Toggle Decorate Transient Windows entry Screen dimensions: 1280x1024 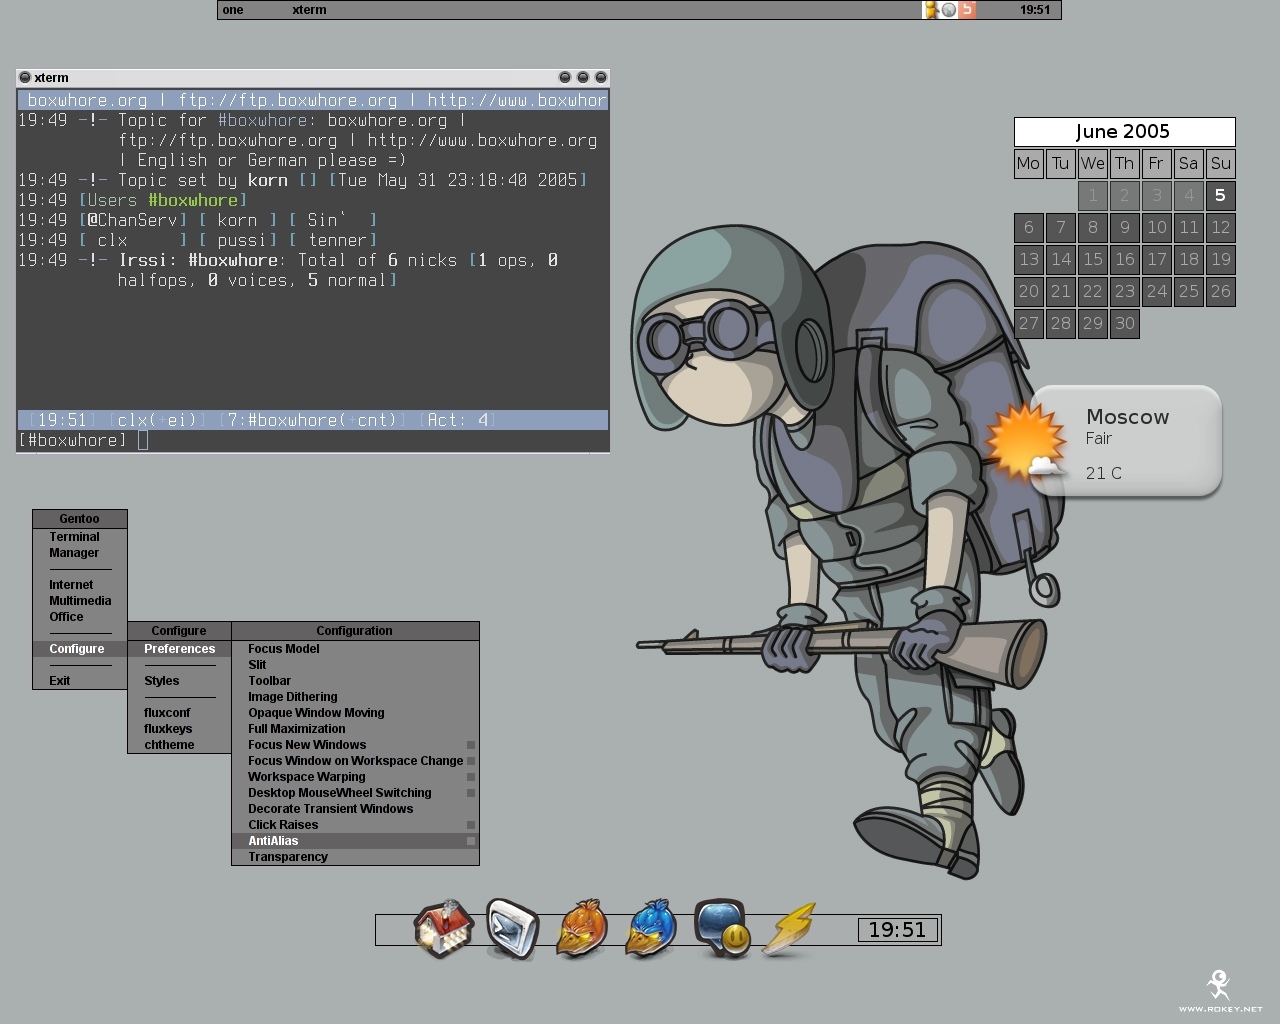[x=355, y=809]
